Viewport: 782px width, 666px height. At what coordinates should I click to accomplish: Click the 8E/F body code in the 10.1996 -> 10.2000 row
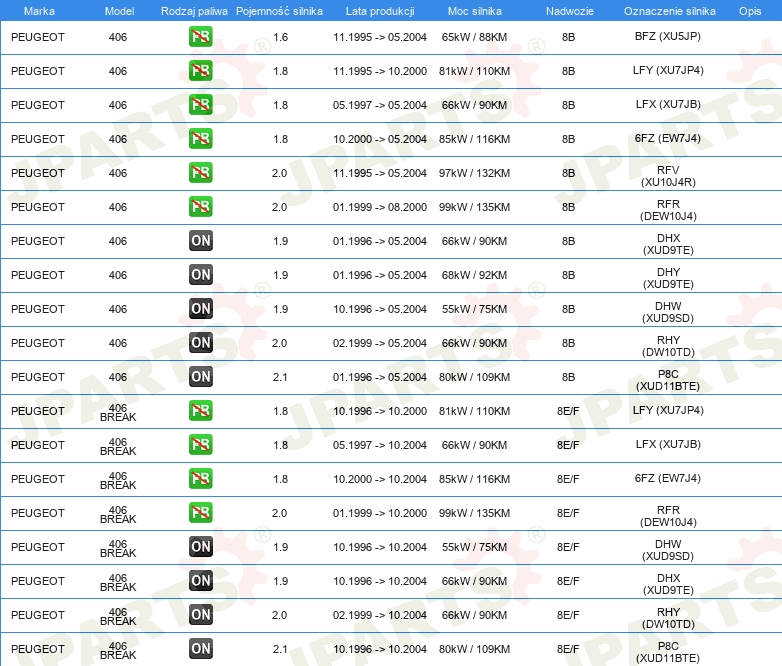coord(568,411)
